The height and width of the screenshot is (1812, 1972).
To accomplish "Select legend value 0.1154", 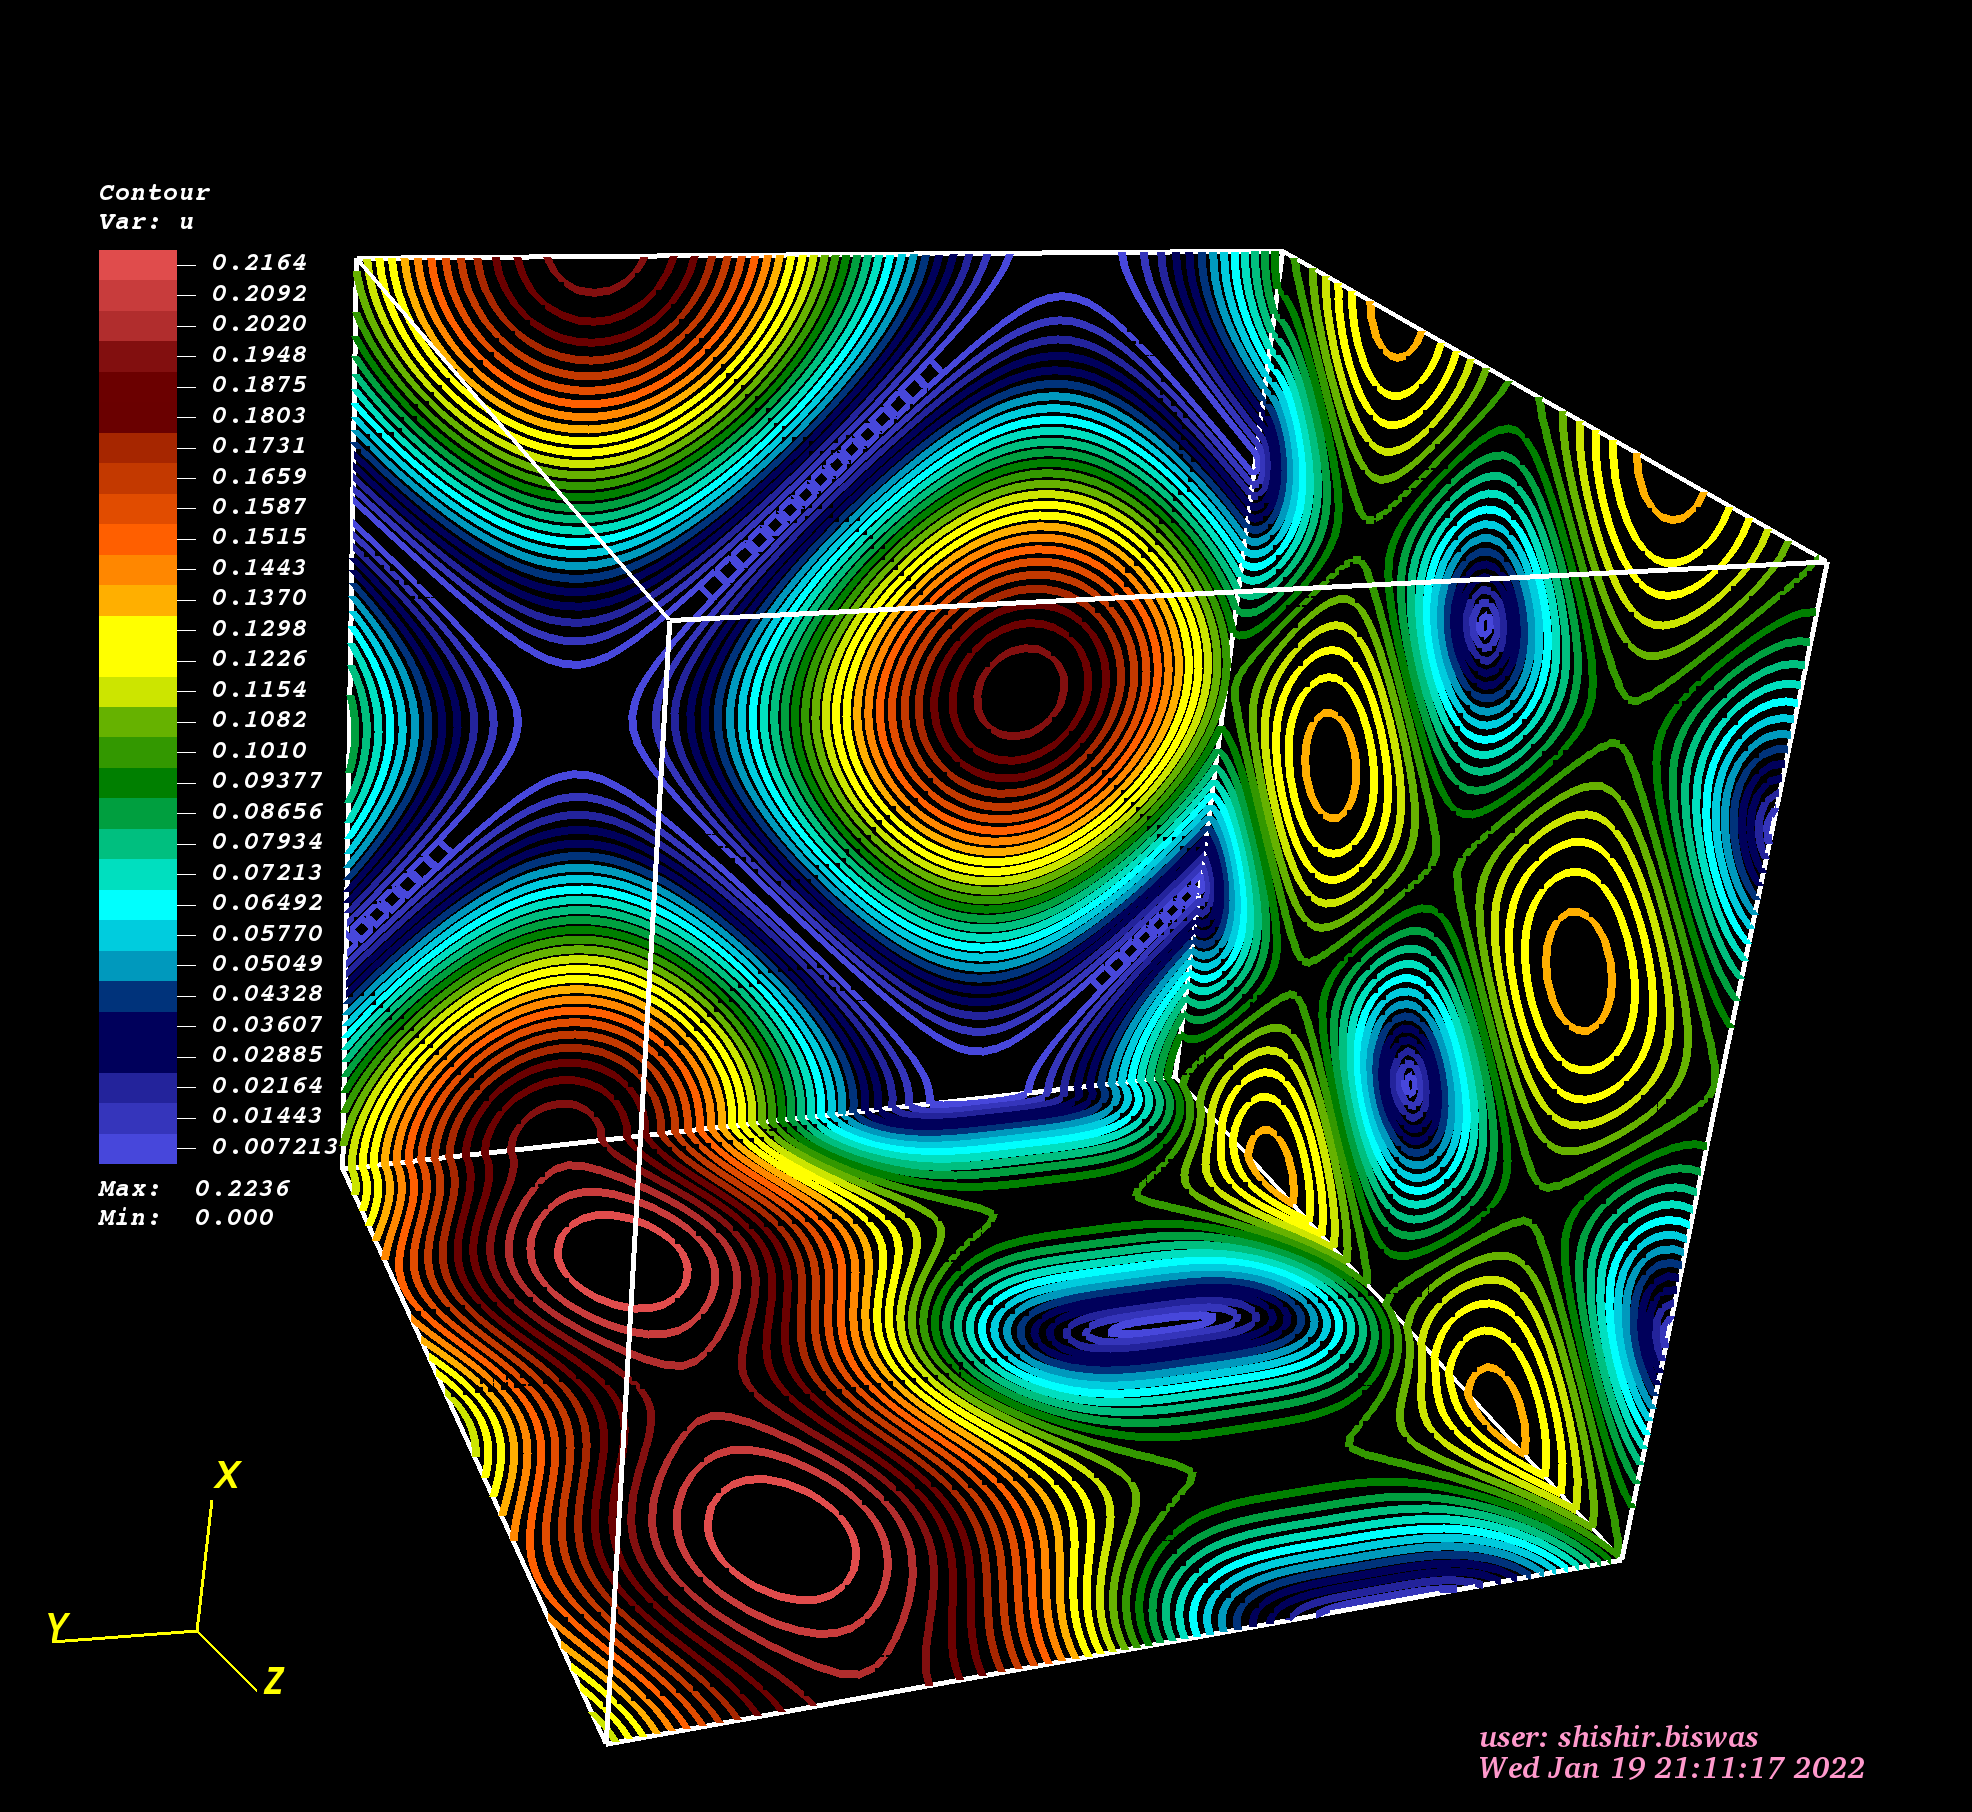I will [259, 690].
